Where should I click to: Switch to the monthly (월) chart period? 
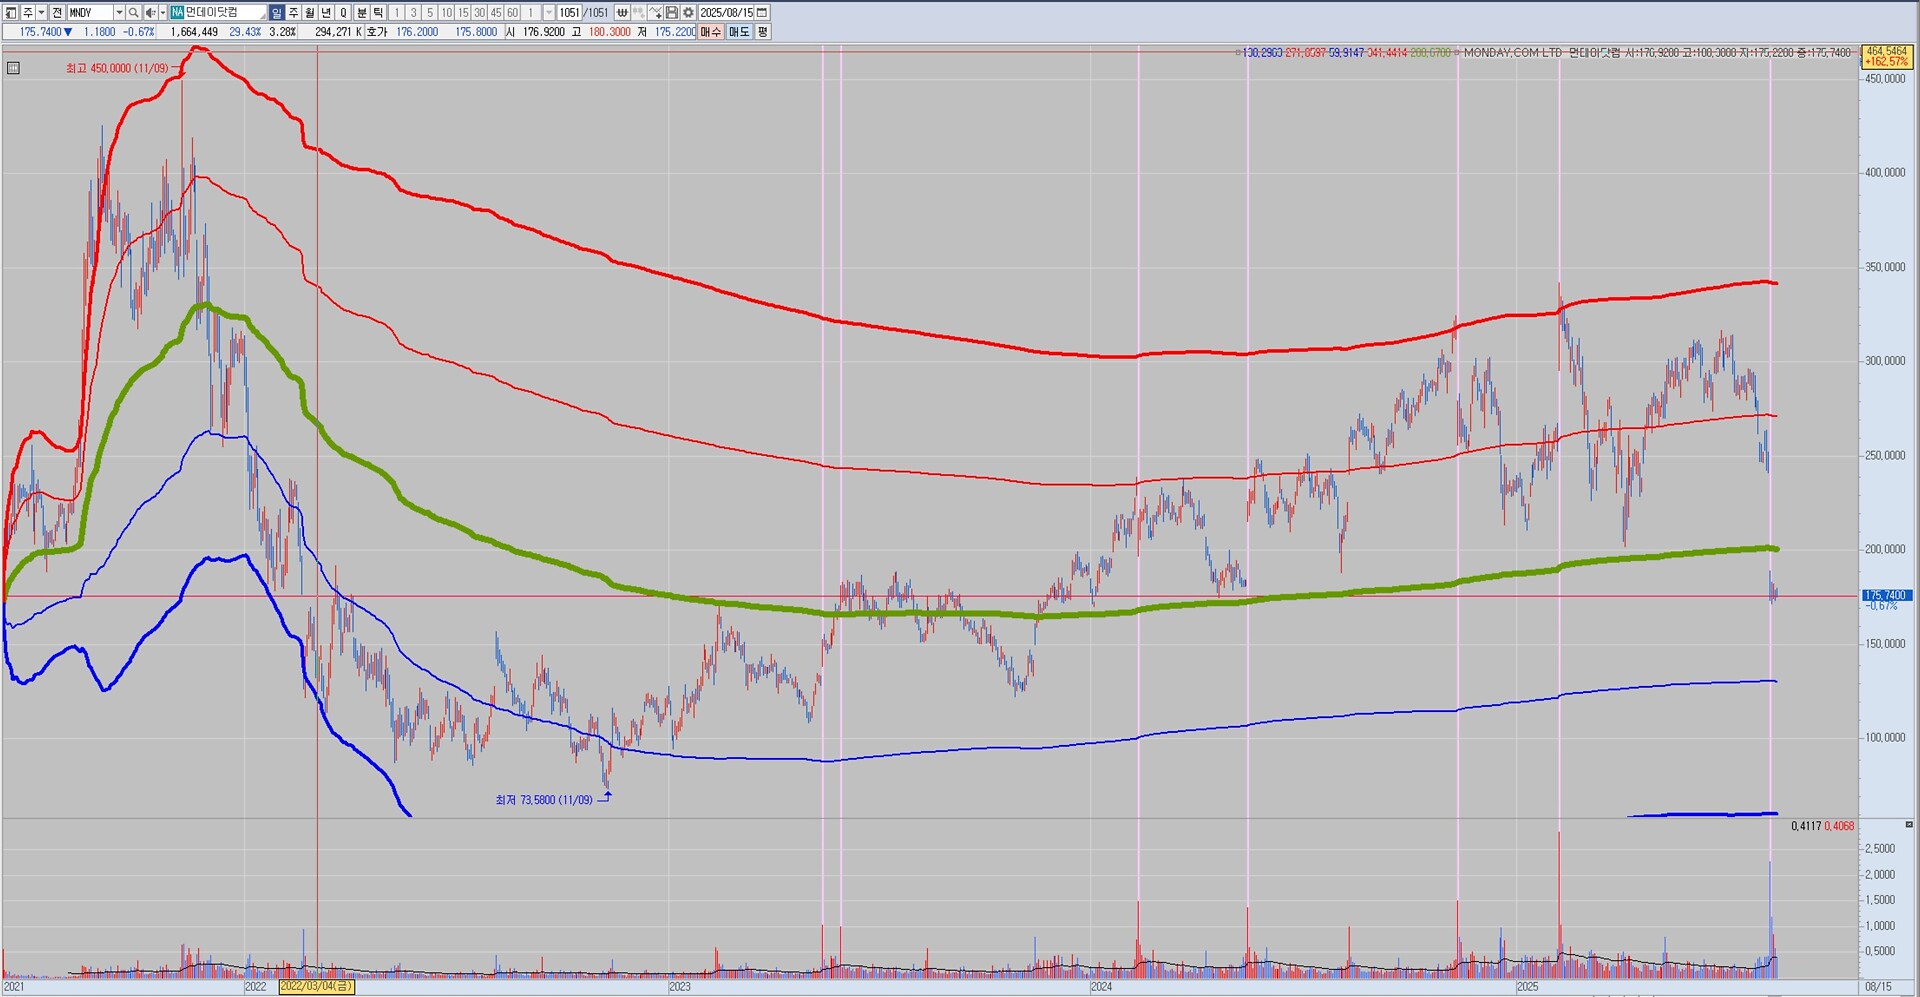[310, 12]
